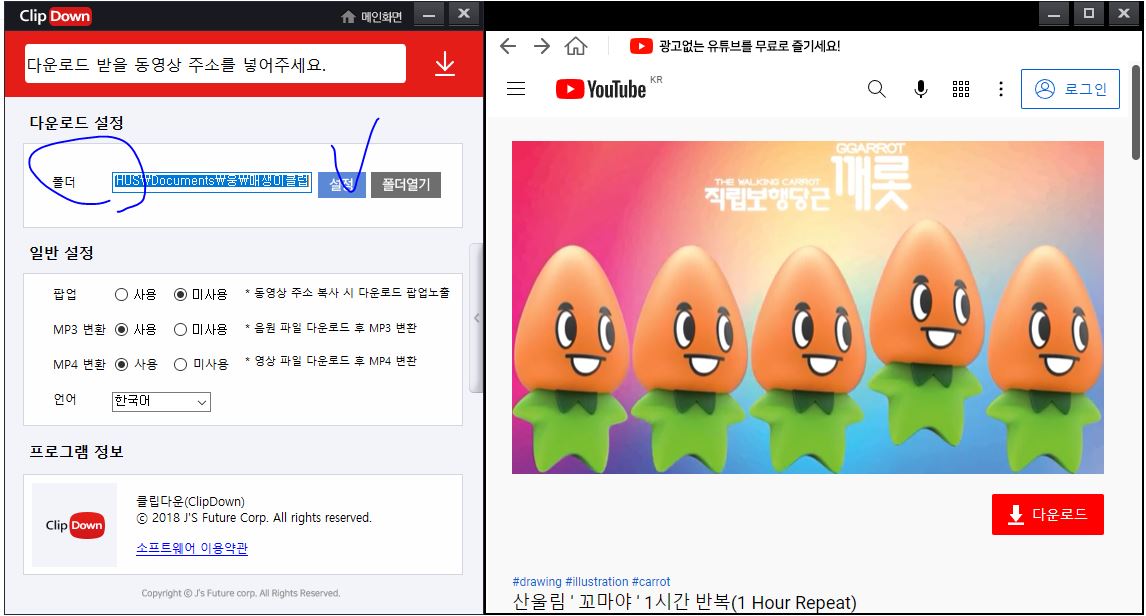Click the video title 산울림 꼬마야 text
1146x616 pixels.
pos(684,602)
